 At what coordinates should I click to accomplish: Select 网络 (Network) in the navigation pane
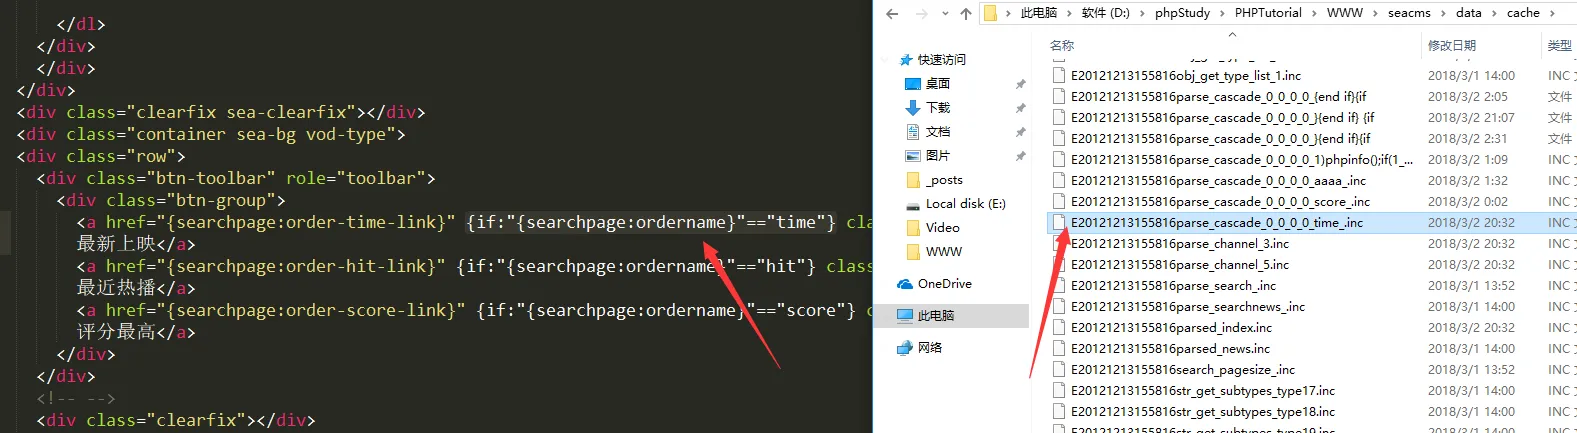(x=929, y=348)
